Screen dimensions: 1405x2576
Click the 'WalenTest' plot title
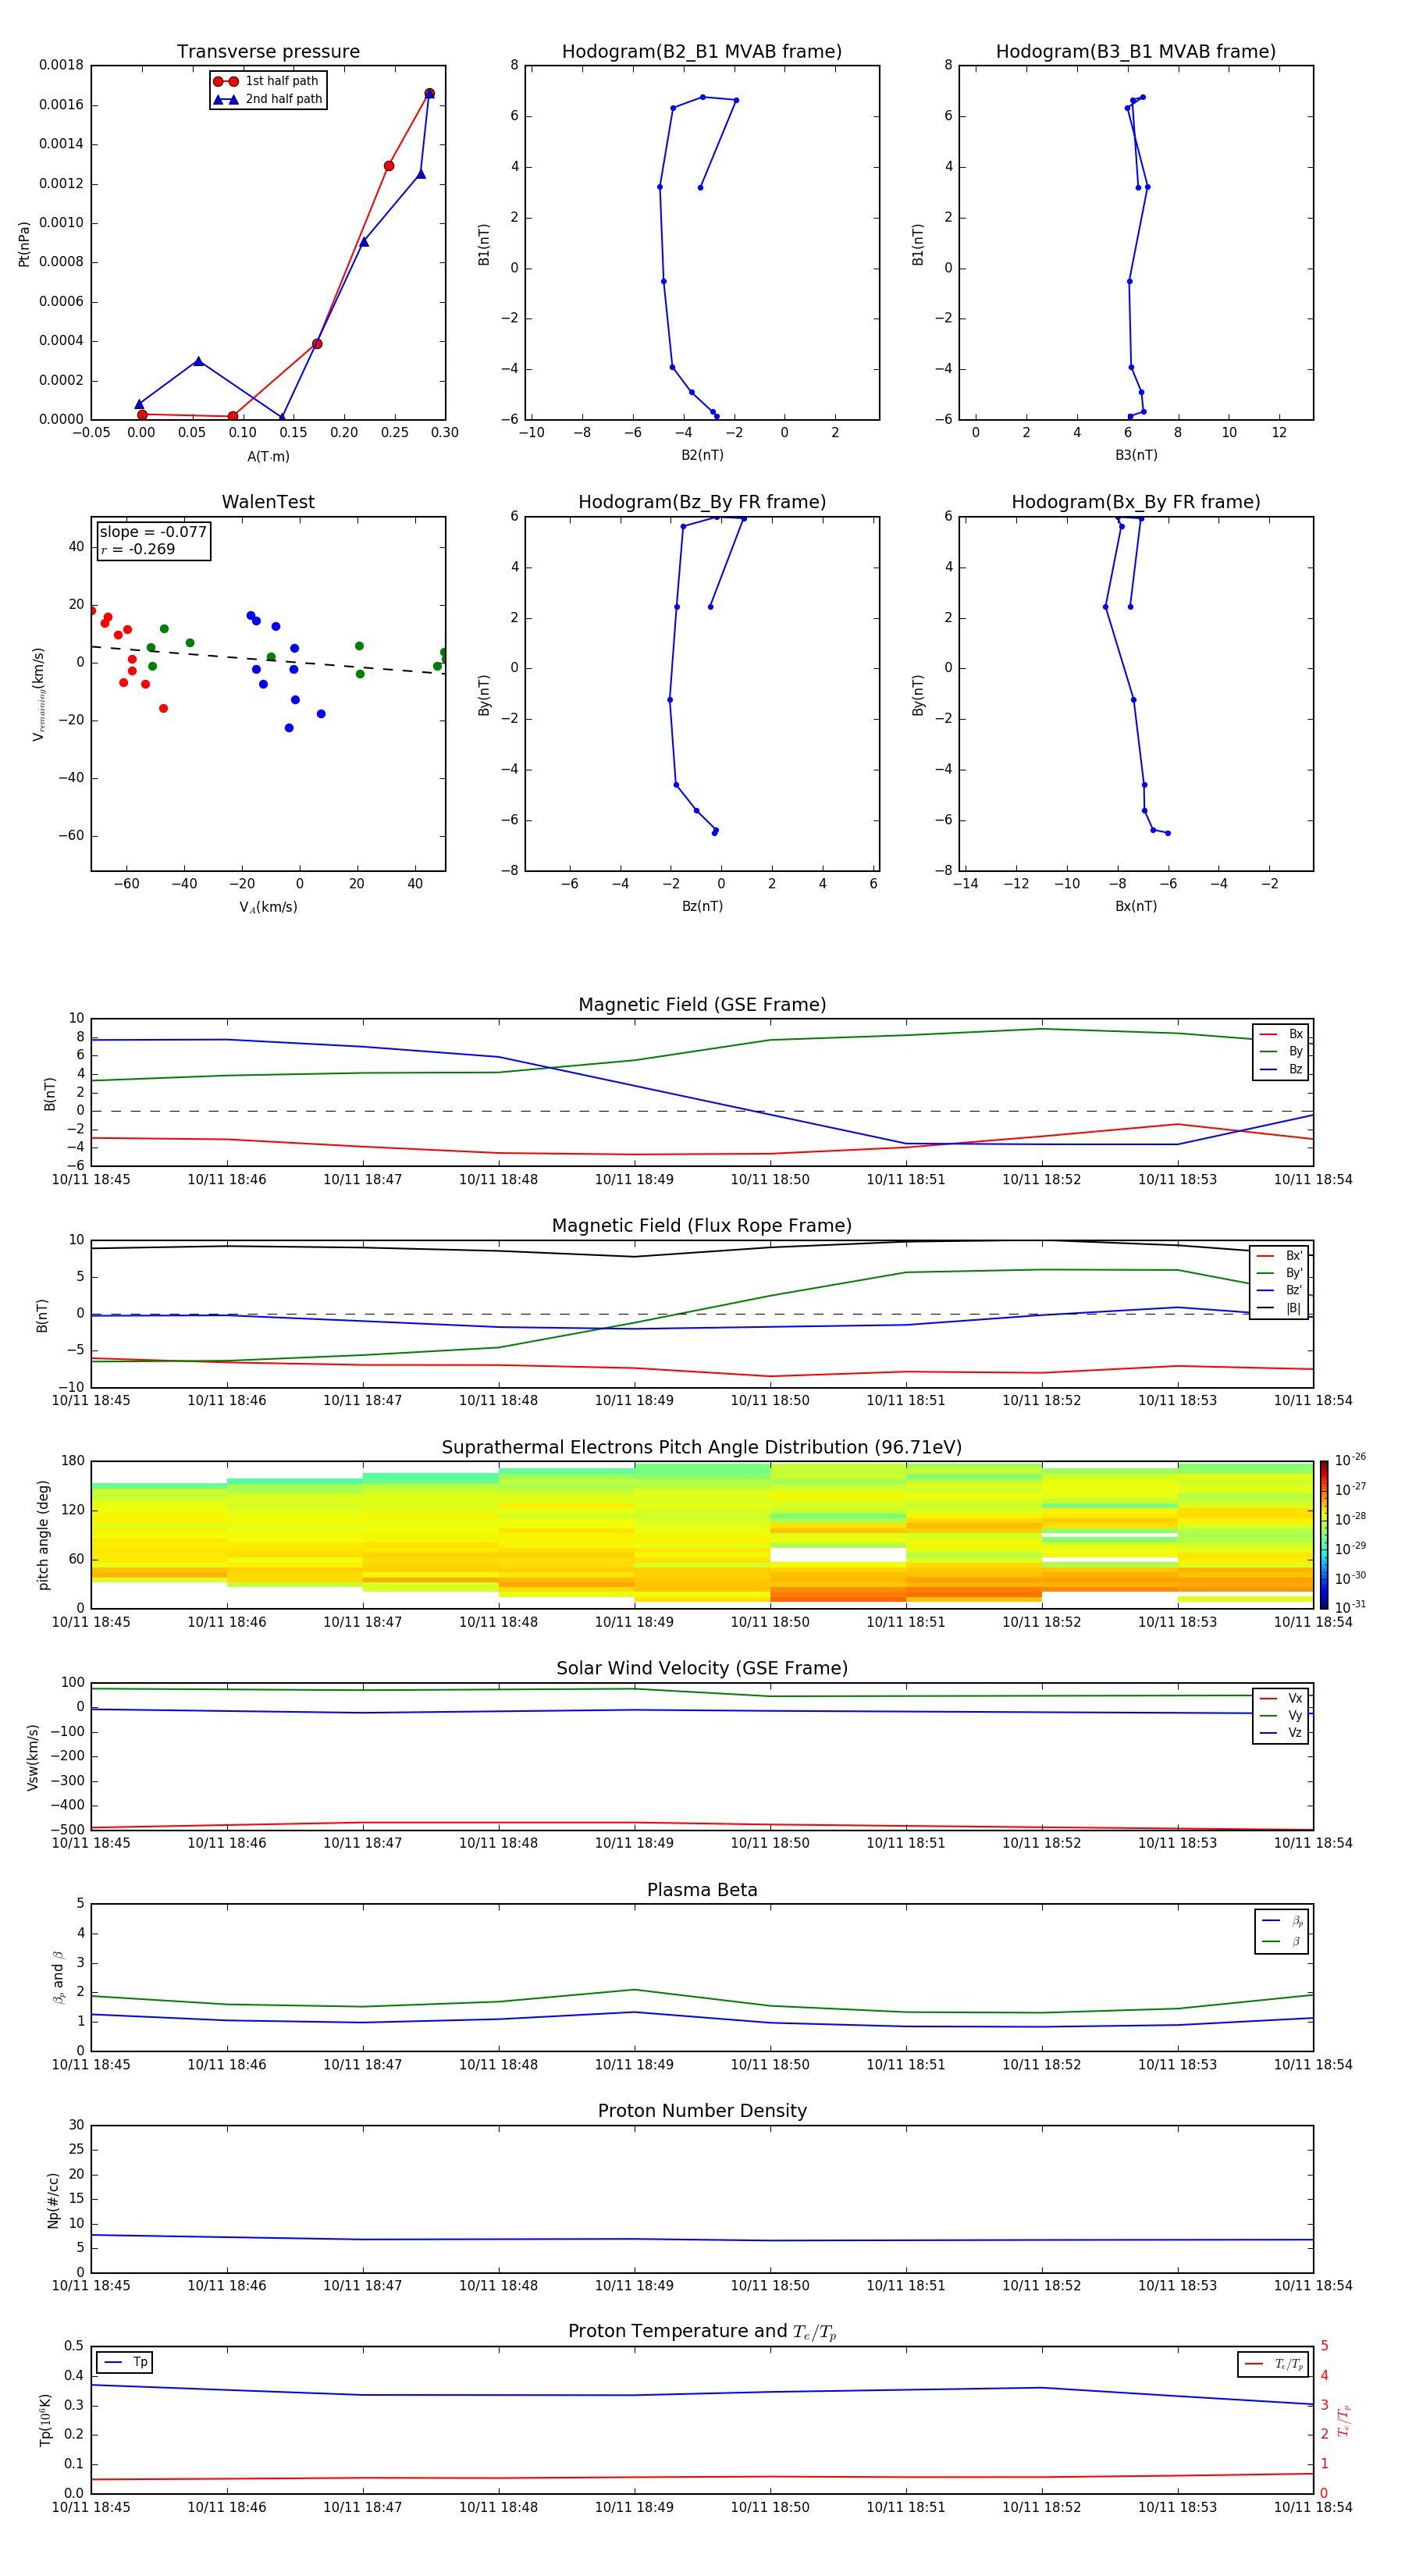268,502
